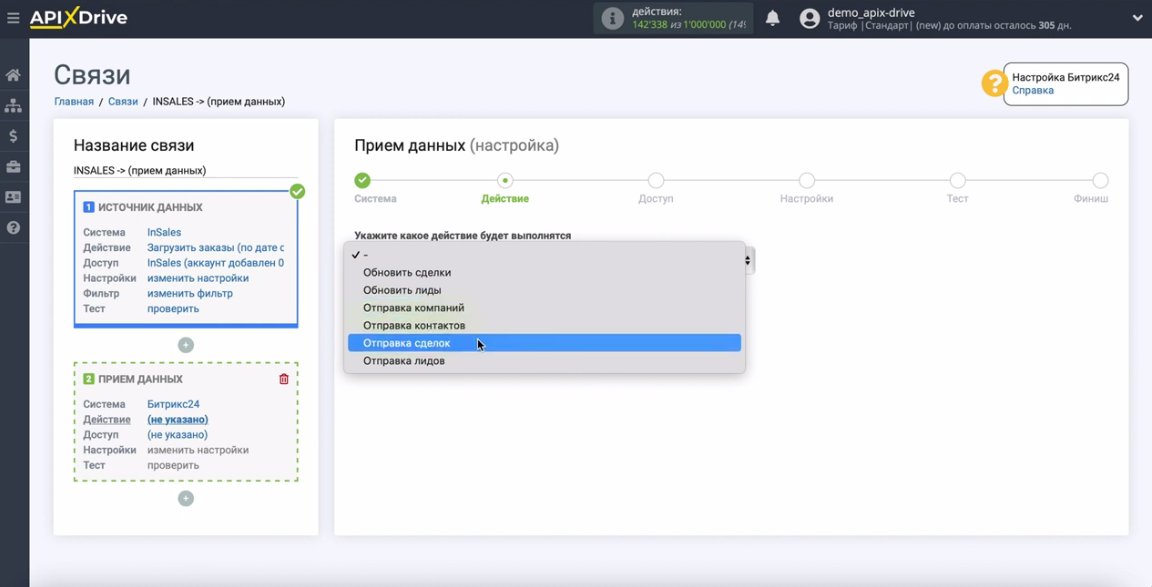The width and height of the screenshot is (1152, 587).
Task: Click the info icon next to actions counter
Action: coord(612,19)
